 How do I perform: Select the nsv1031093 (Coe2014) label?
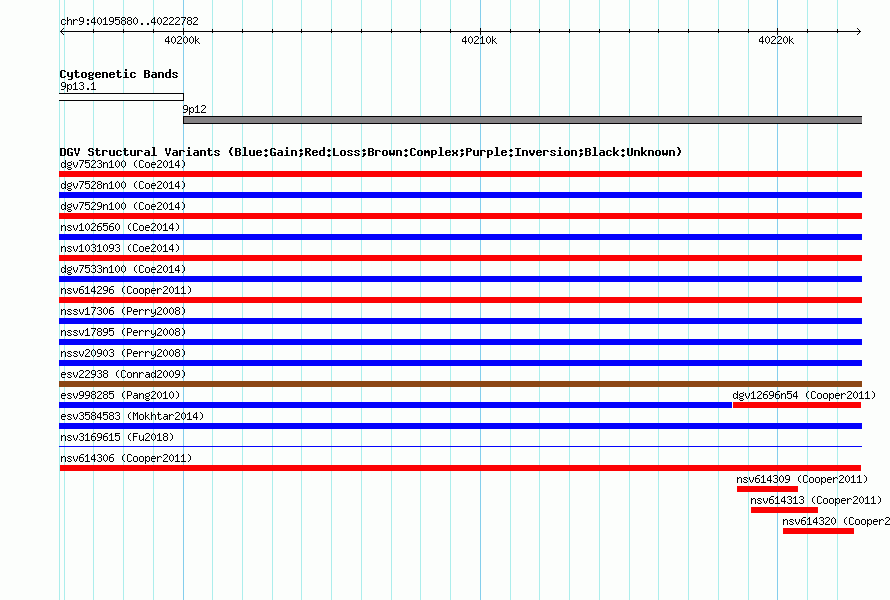[x=120, y=249]
